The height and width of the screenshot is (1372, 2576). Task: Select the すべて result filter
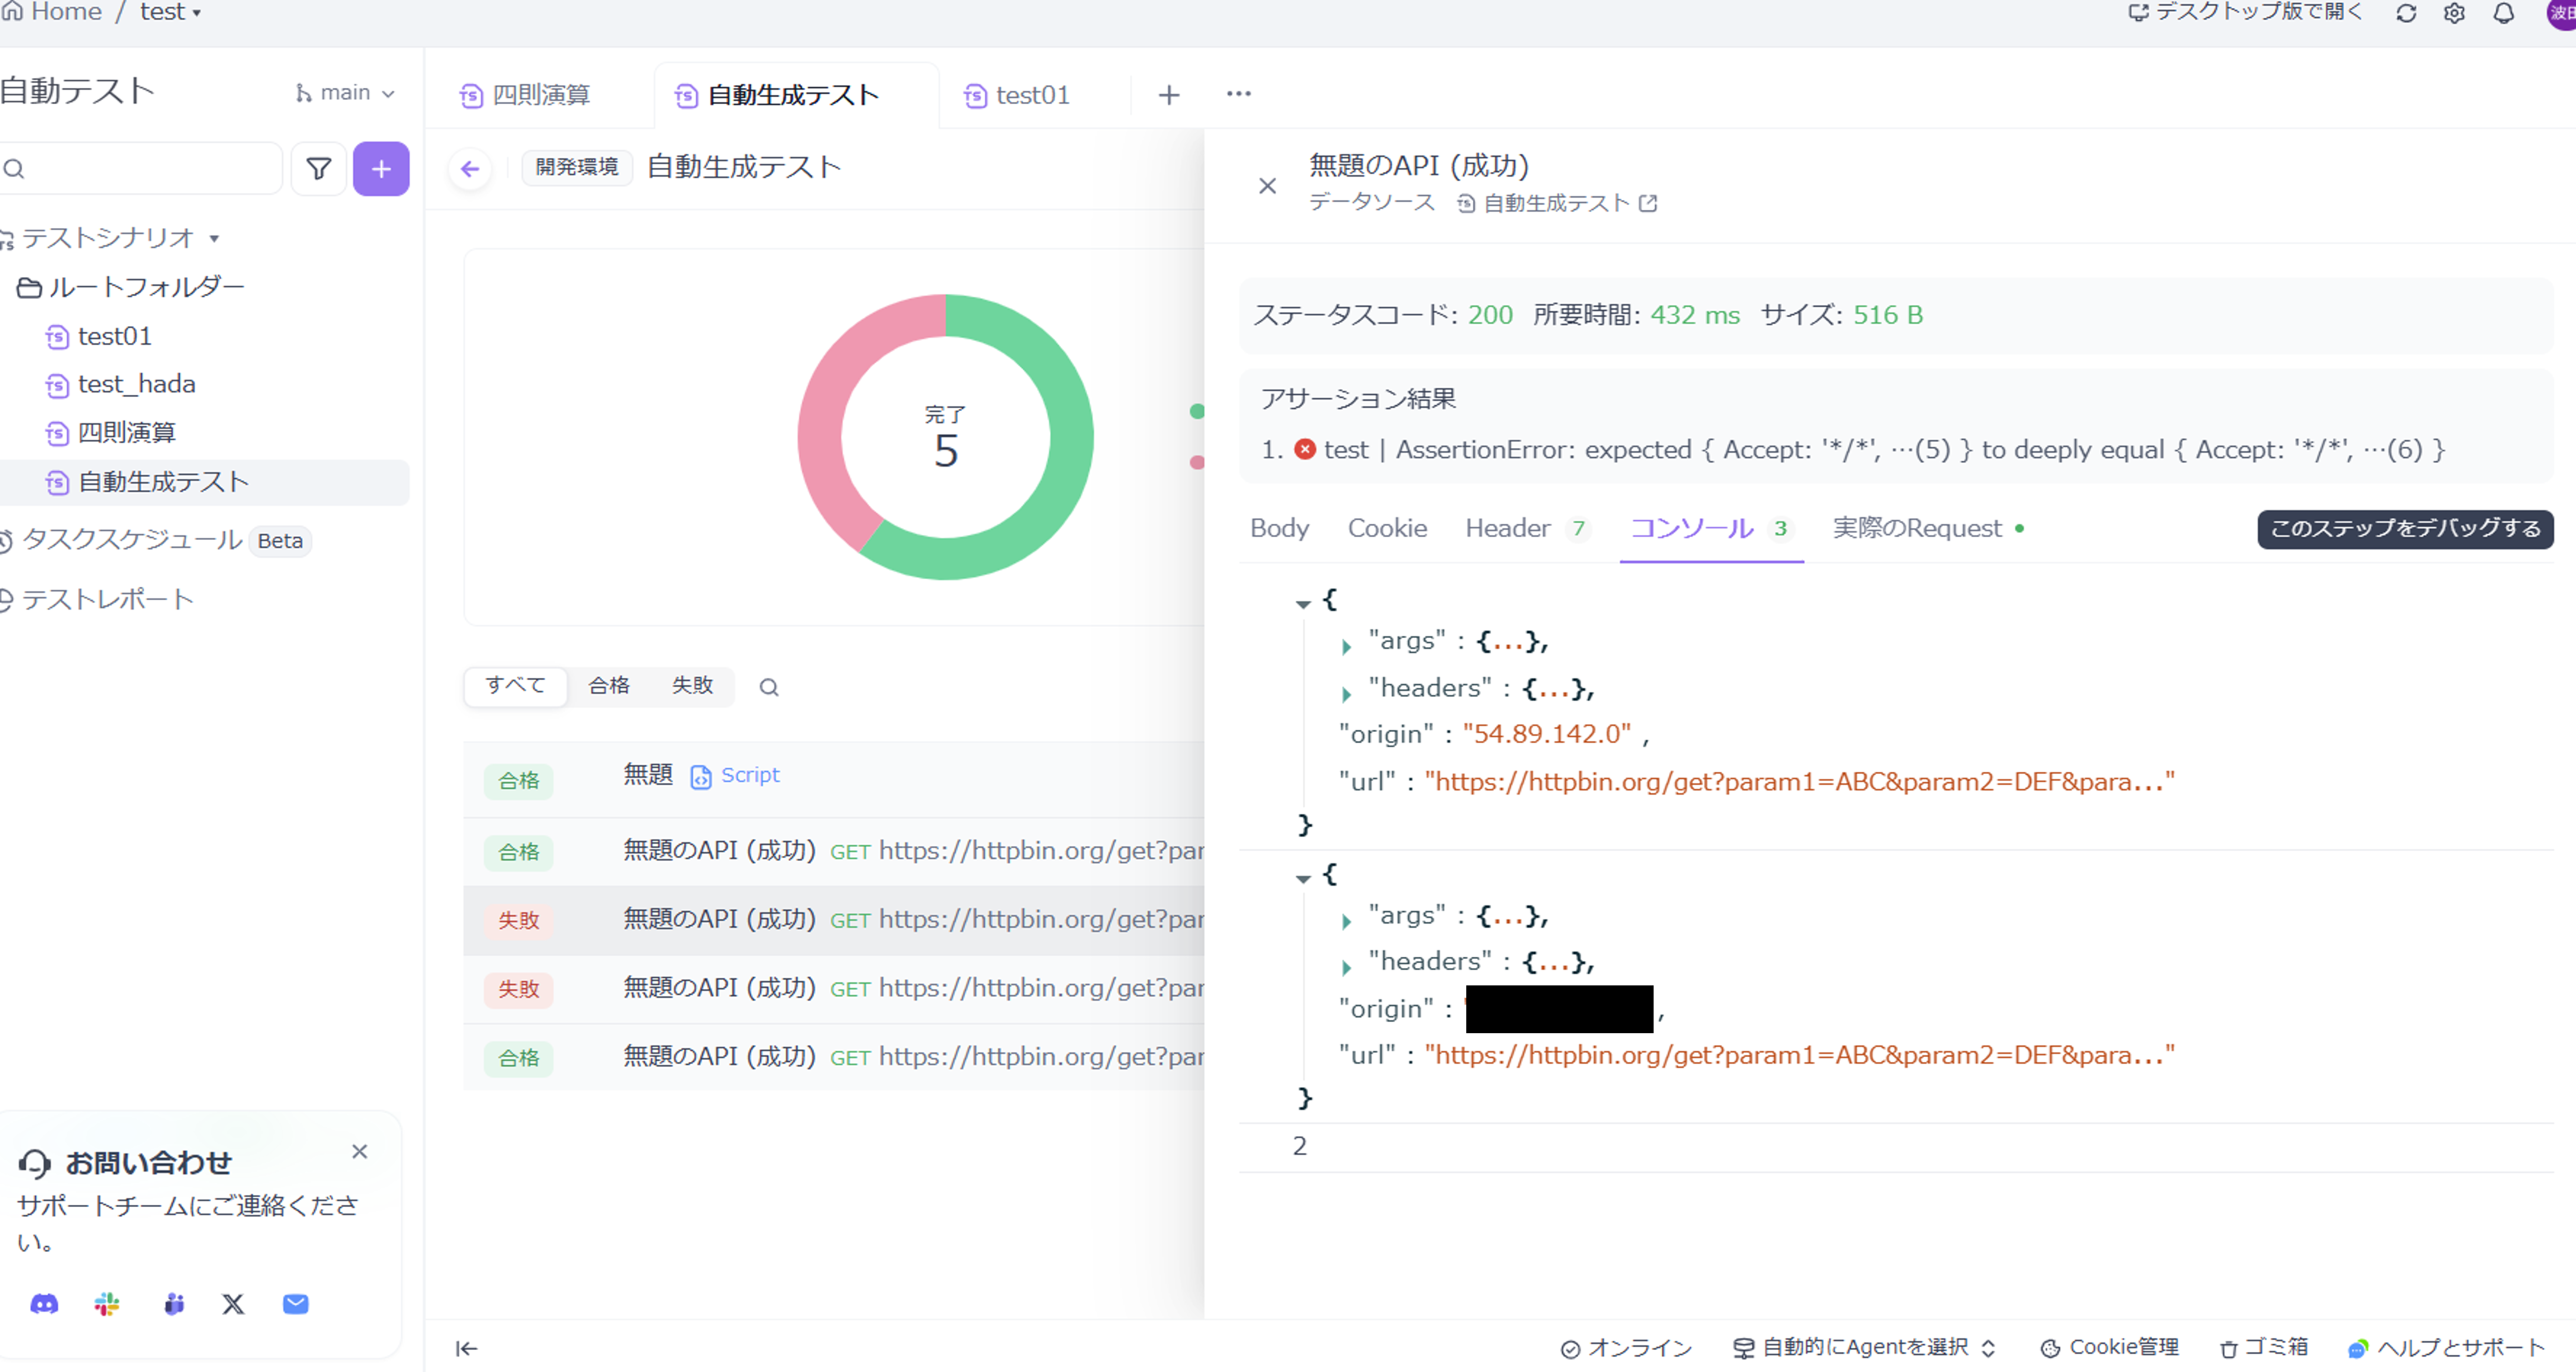point(516,686)
